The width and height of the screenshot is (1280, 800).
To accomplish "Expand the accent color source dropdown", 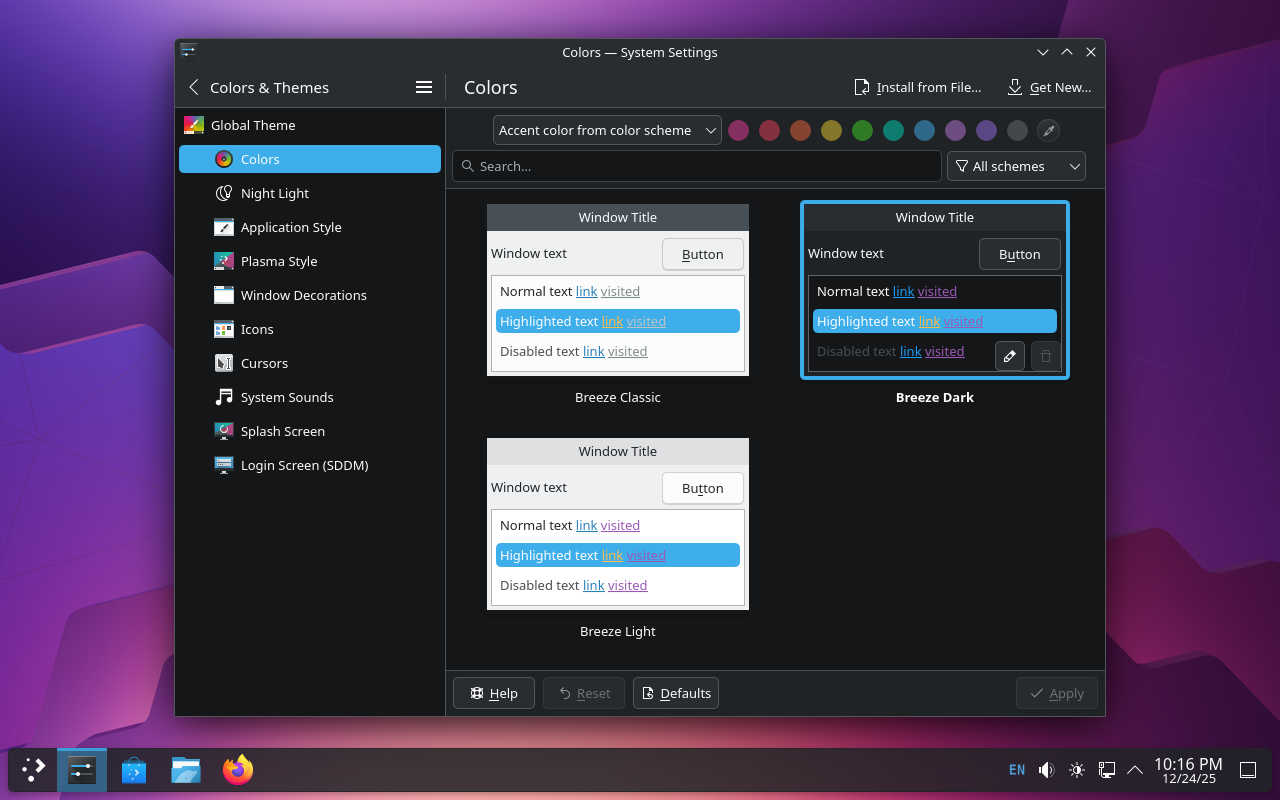I will tap(607, 130).
